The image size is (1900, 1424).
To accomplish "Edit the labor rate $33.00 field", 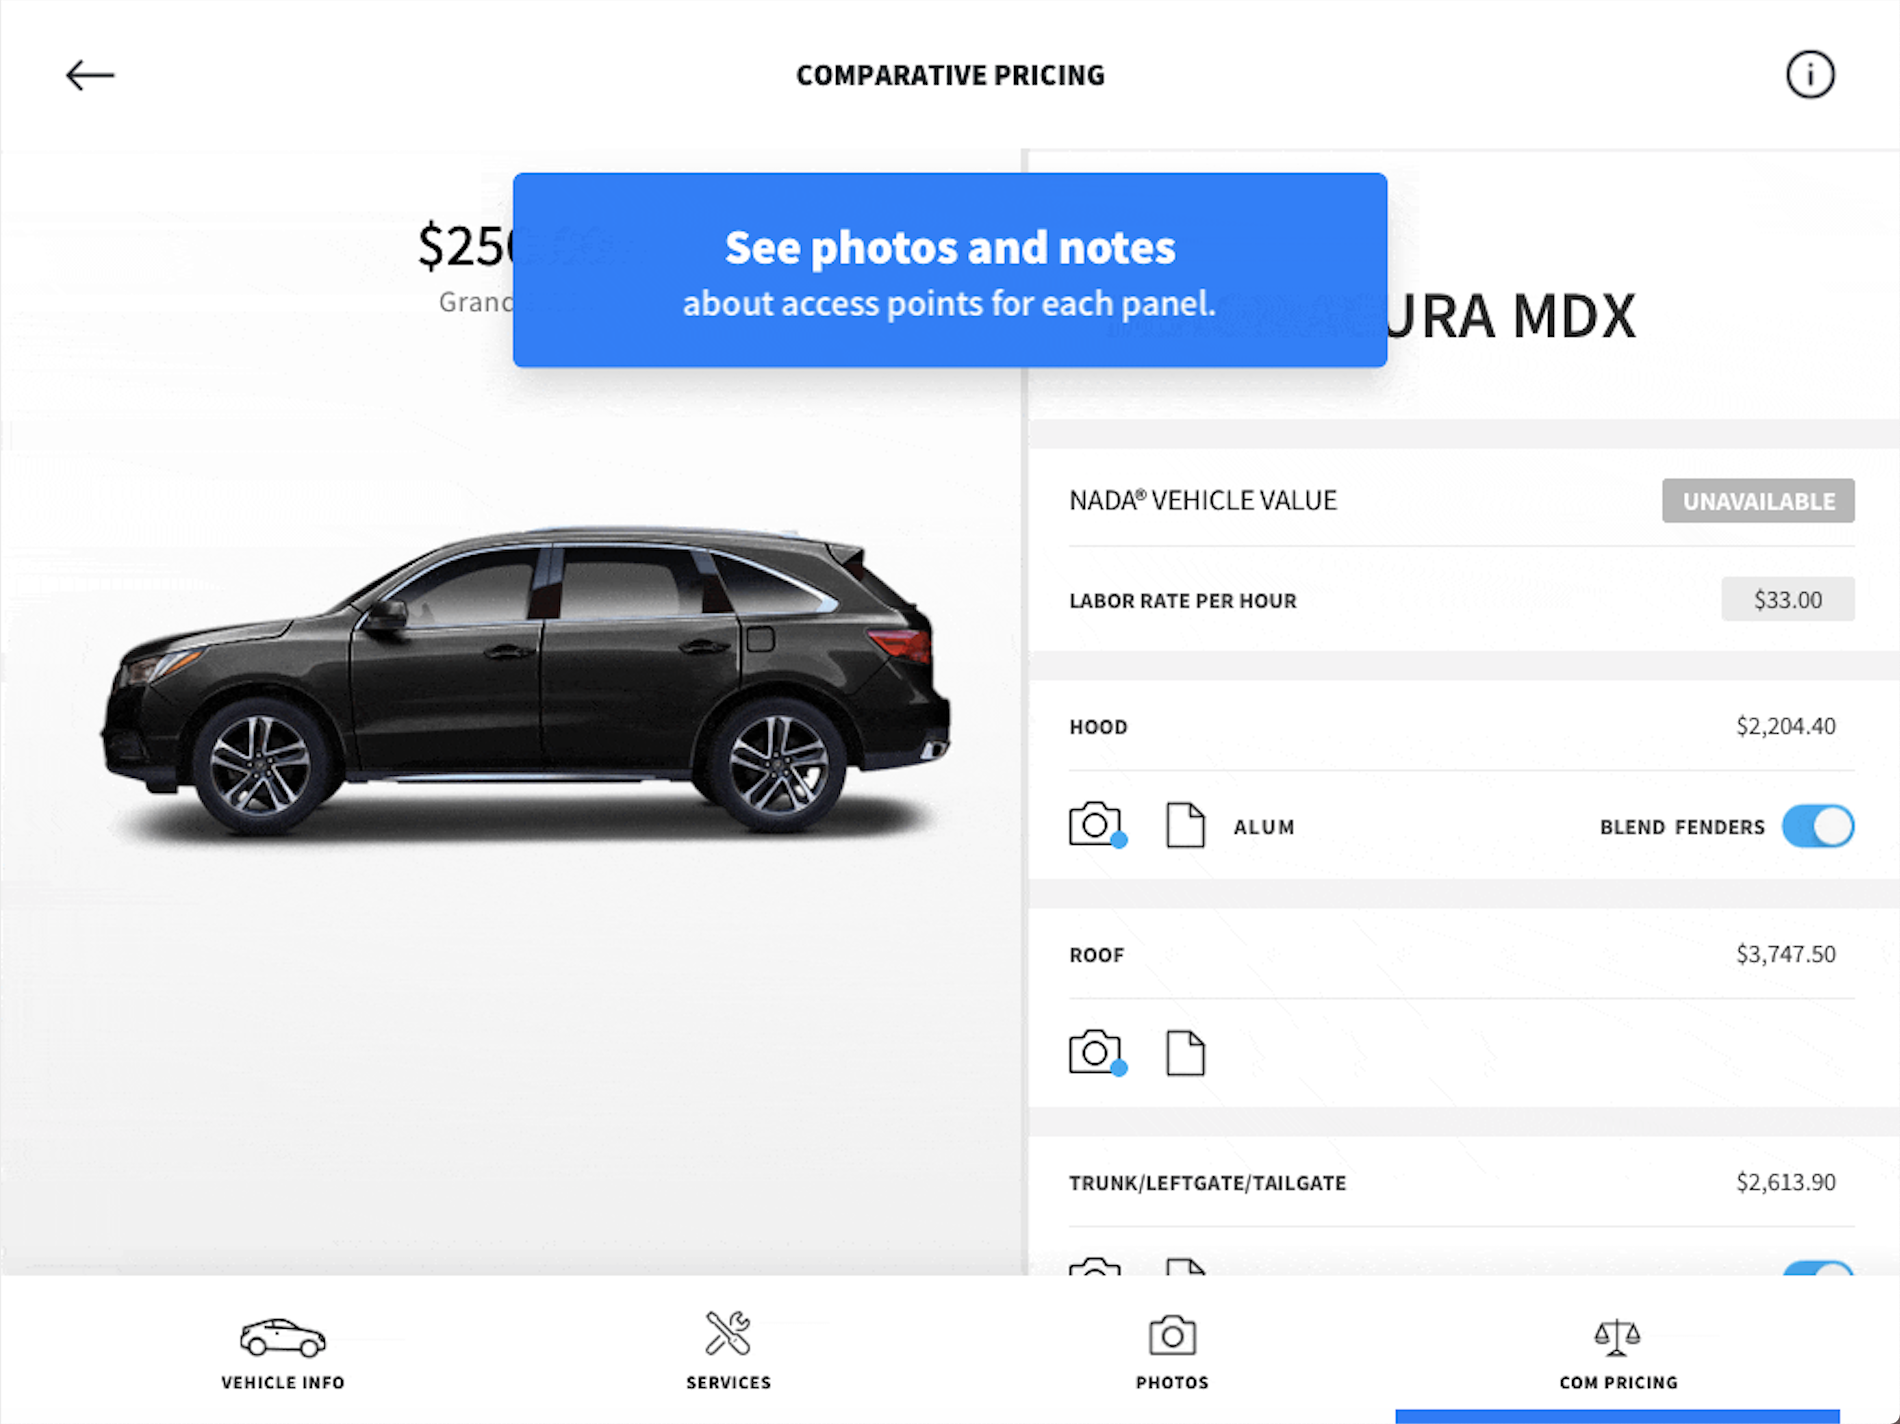I will [x=1788, y=599].
